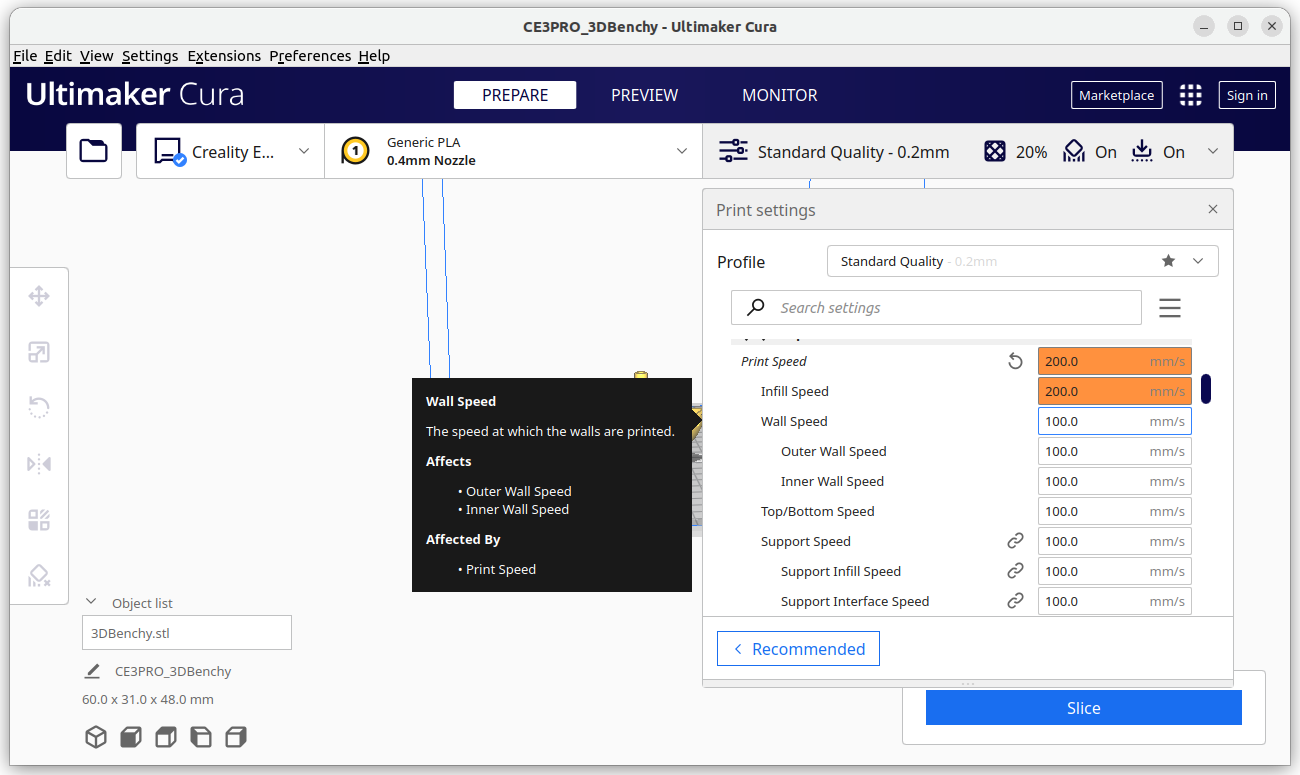Click the Support Infill Speed value field
Viewport: 1300px width, 775px height.
click(1114, 571)
